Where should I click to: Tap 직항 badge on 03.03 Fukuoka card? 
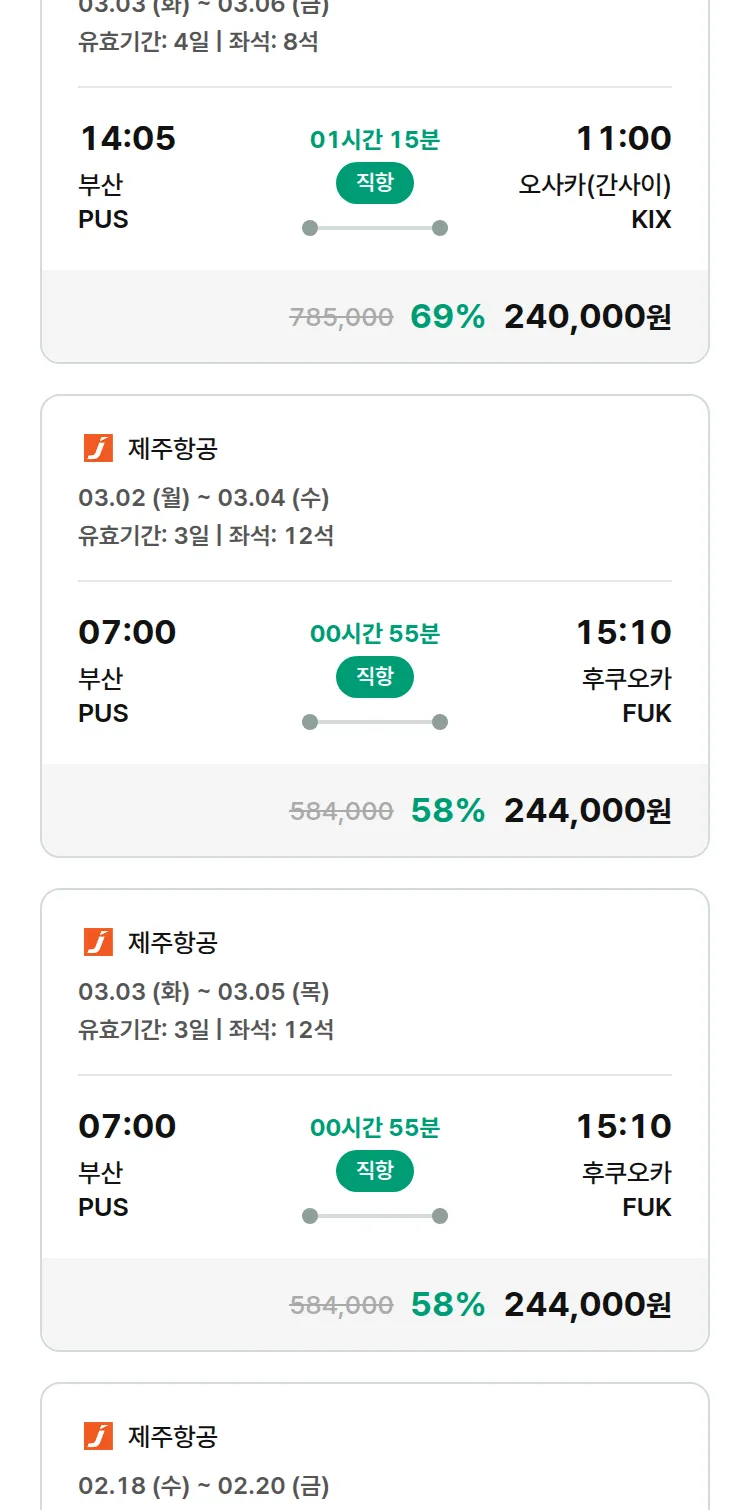coord(375,1172)
